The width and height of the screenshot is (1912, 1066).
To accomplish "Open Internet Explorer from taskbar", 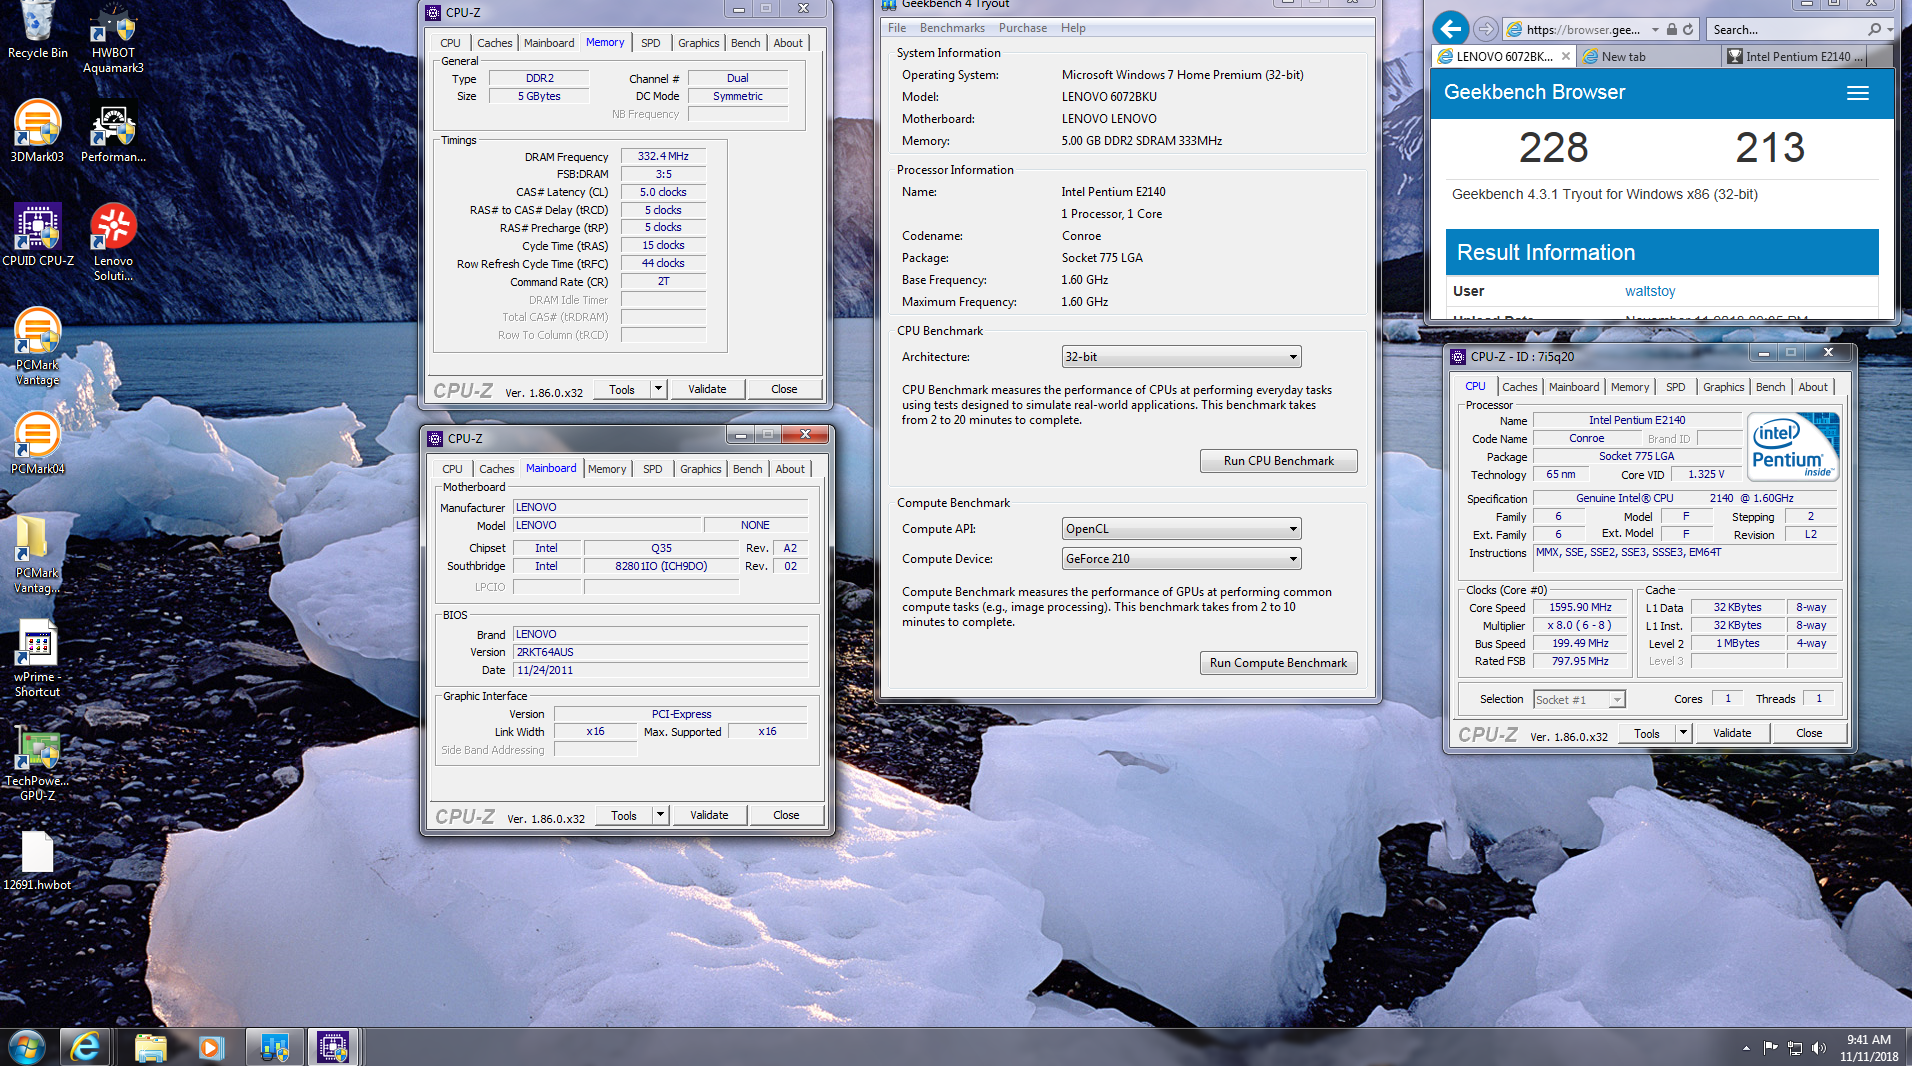I will tap(85, 1047).
